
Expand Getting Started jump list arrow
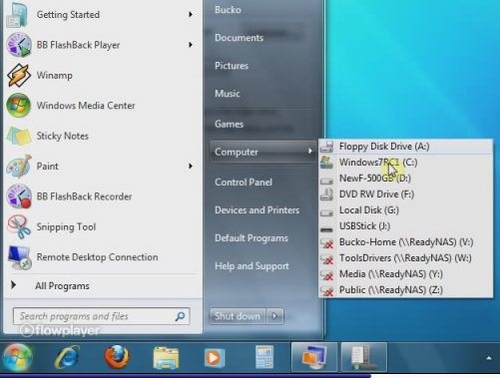point(190,14)
